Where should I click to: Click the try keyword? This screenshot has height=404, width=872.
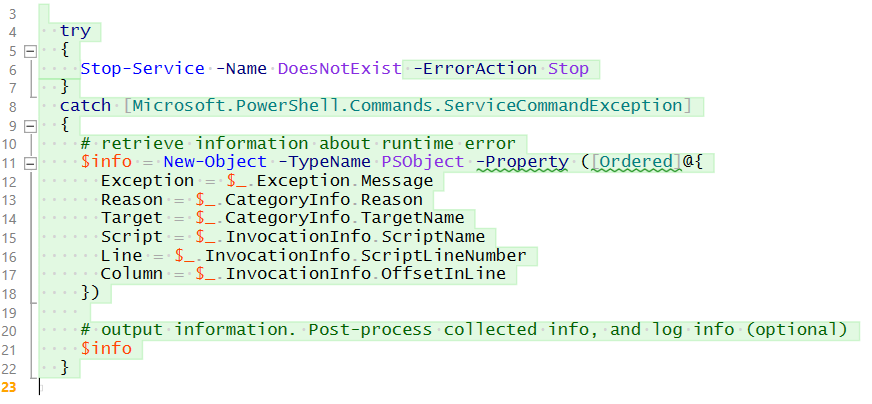click(x=75, y=31)
